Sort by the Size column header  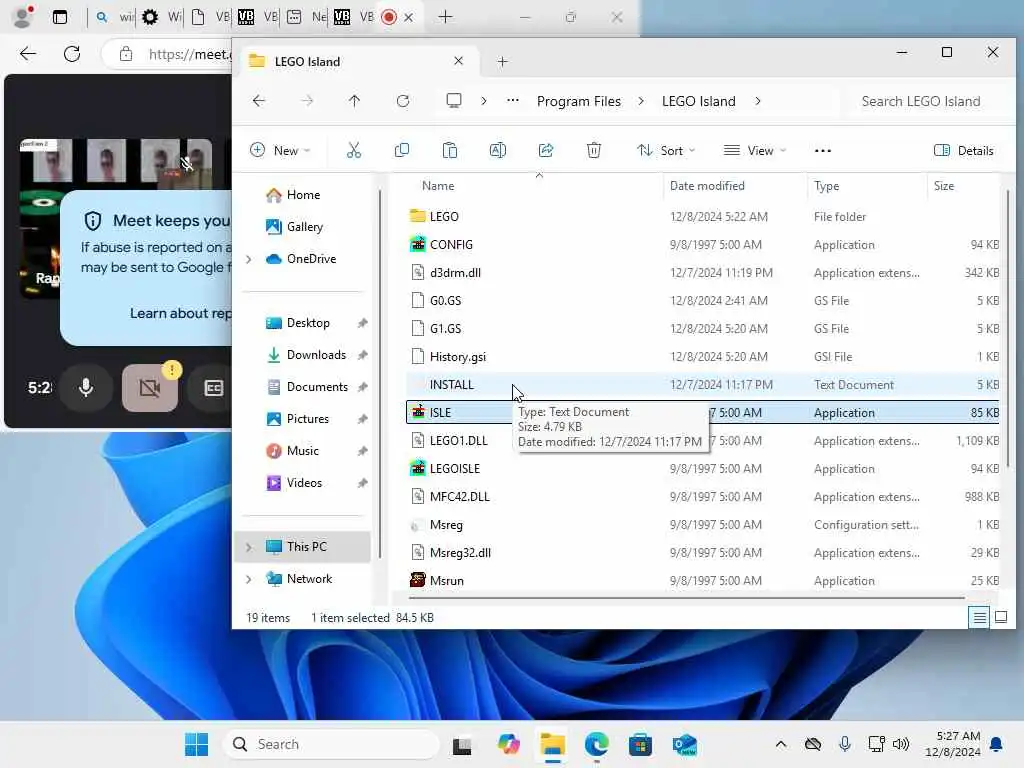[x=944, y=186]
